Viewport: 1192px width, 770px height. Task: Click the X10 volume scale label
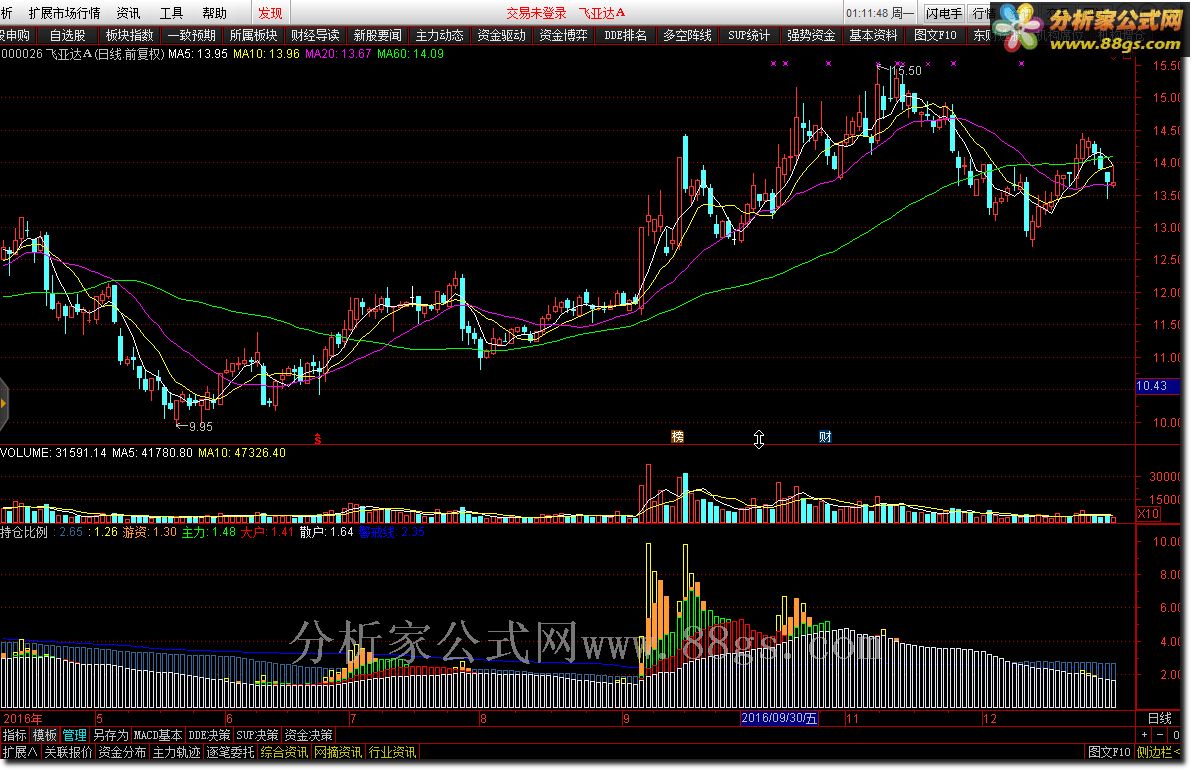[1148, 514]
